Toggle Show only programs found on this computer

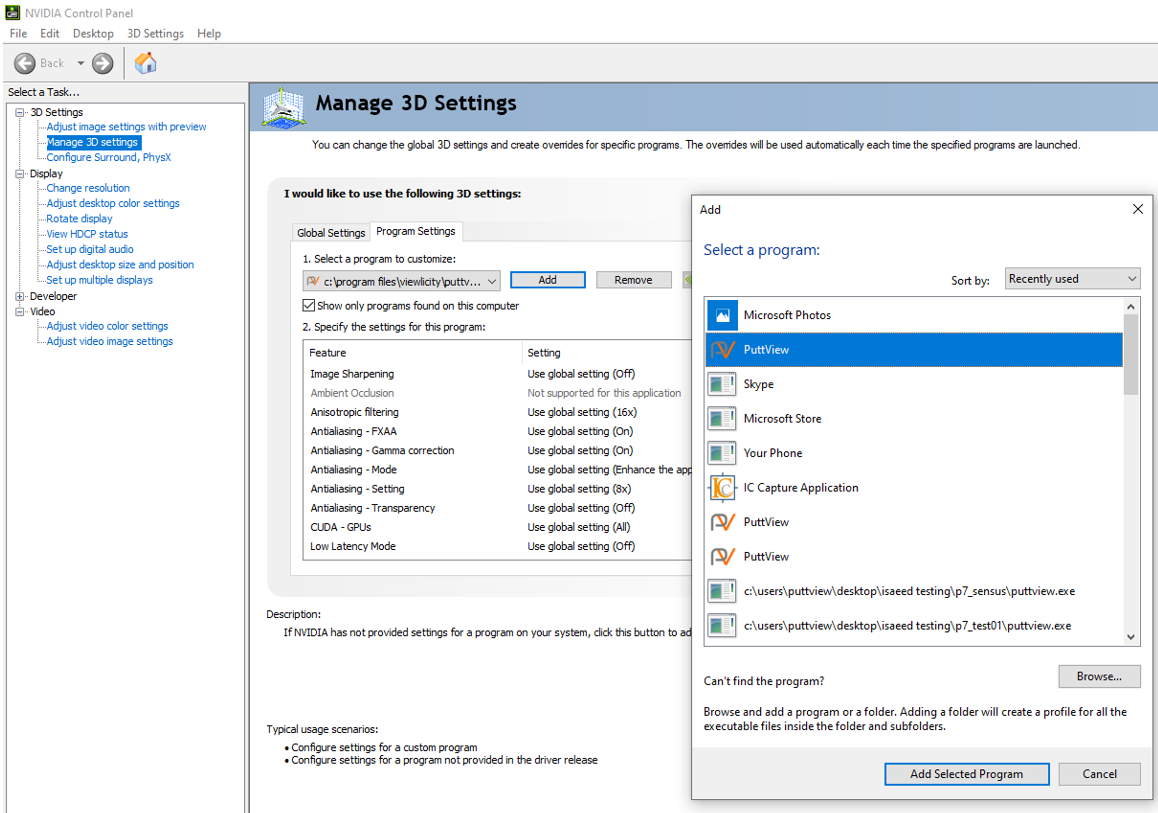(x=309, y=305)
